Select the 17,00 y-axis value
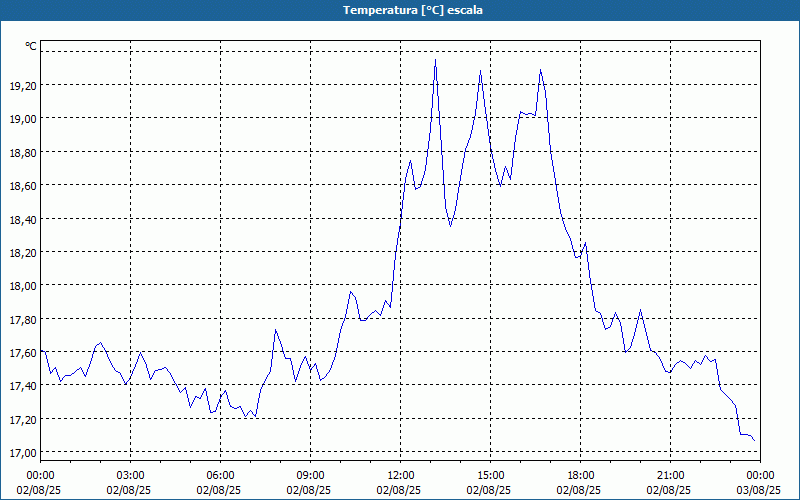Image resolution: width=800 pixels, height=500 pixels. pyautogui.click(x=23, y=453)
